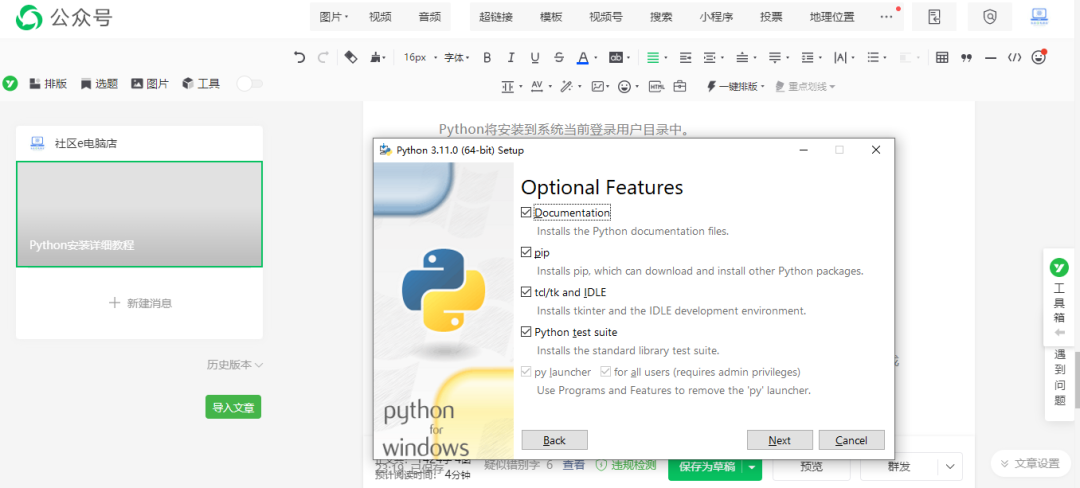Open the 图片 dropdown in top bar

click(334, 17)
